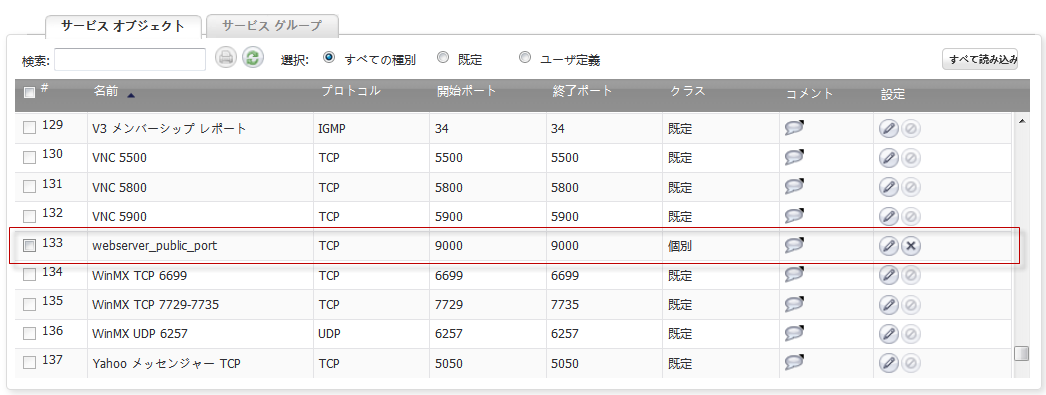The height and width of the screenshot is (395, 1046).
Task: Edit the WinMX TCP 7729-7735 service
Action: [x=889, y=304]
